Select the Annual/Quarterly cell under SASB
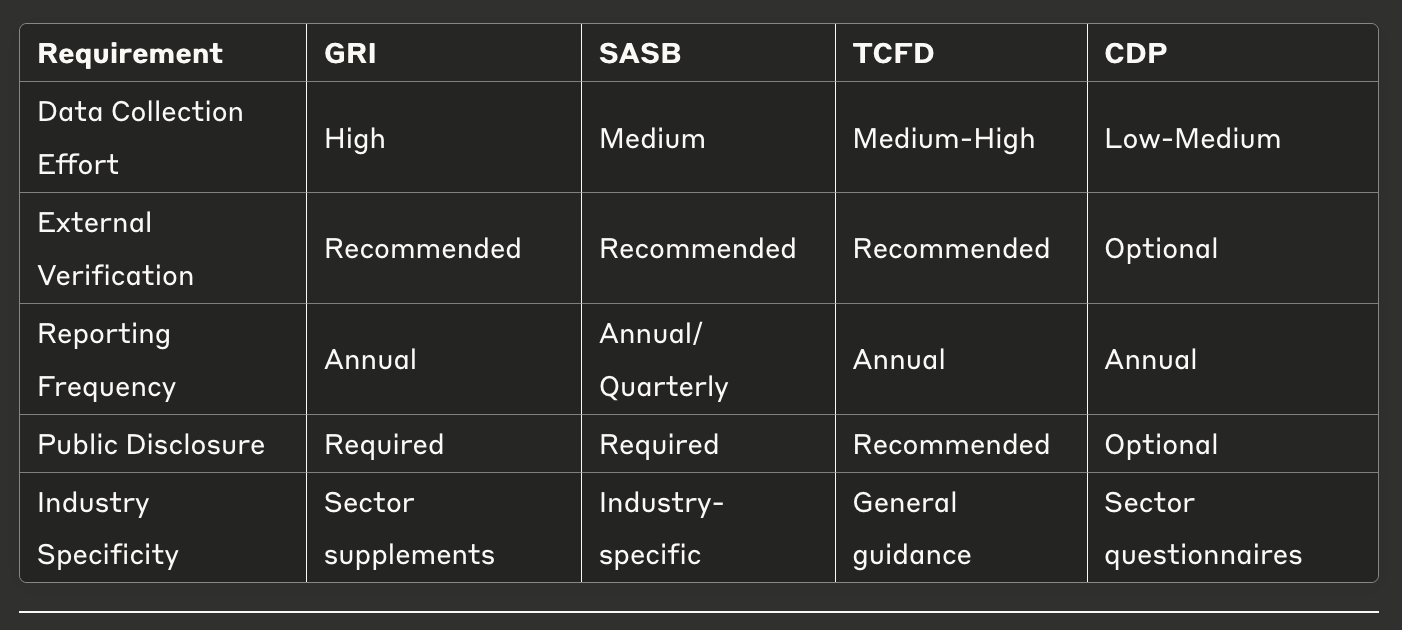 point(663,360)
